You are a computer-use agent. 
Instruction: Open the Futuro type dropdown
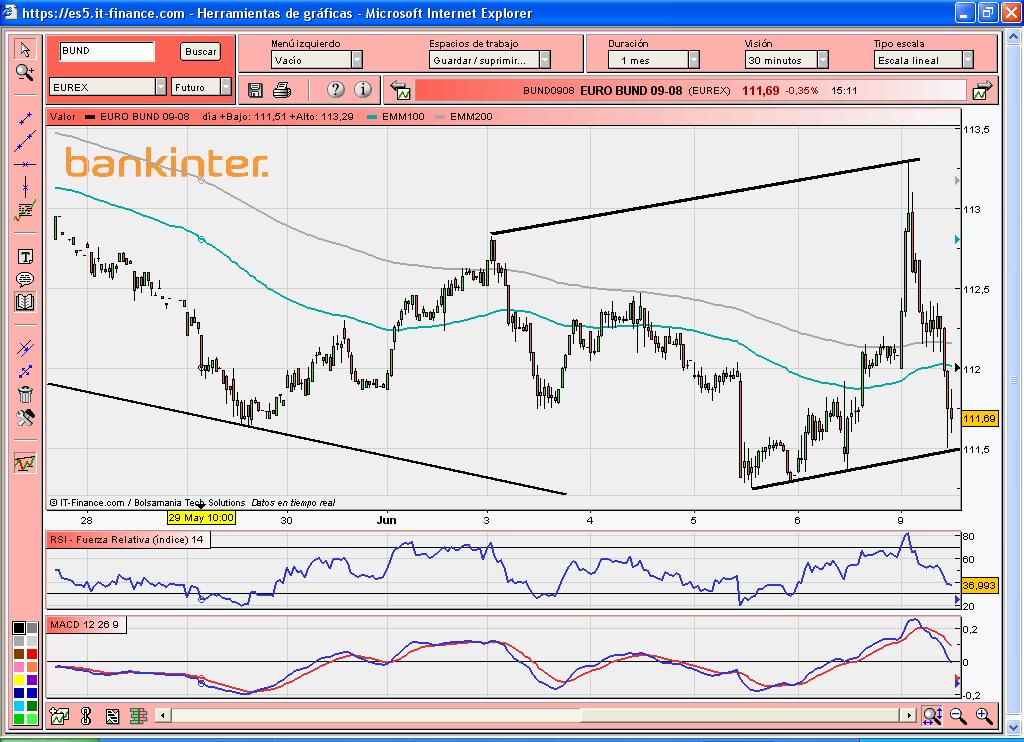click(x=201, y=87)
